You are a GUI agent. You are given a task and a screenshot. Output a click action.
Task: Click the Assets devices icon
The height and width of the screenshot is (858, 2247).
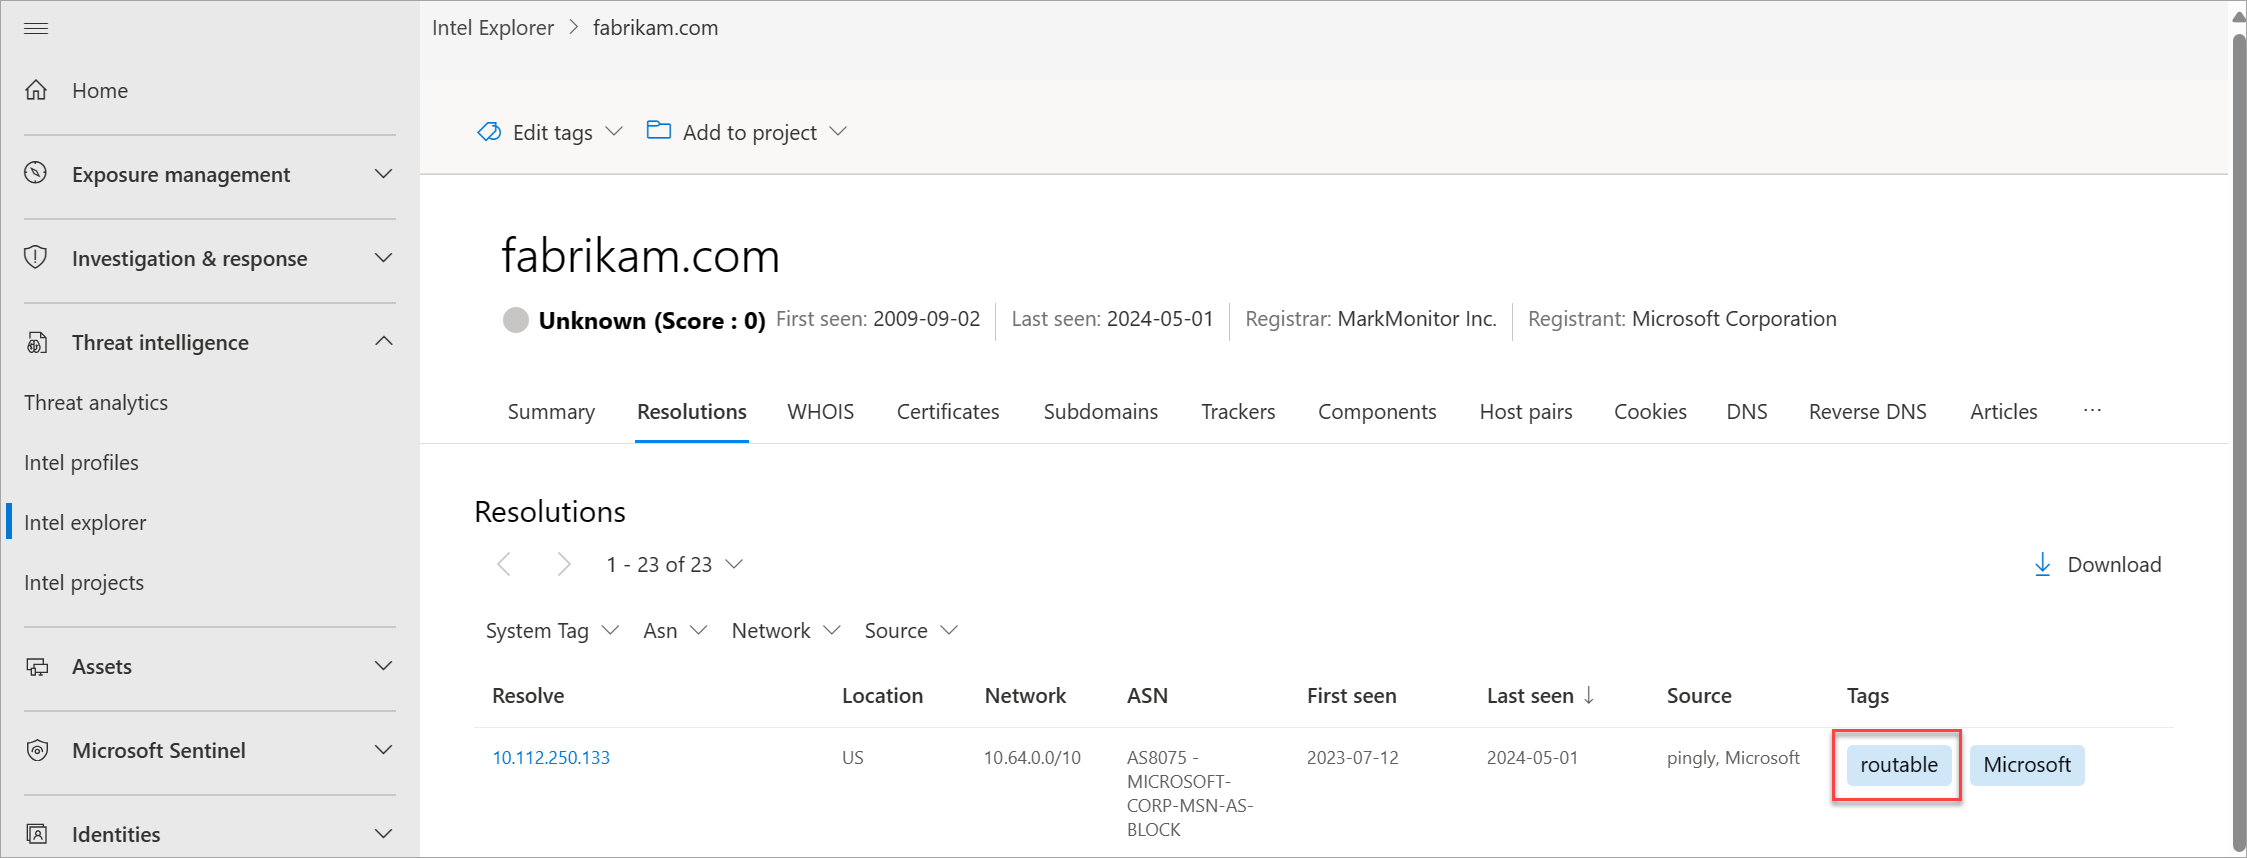[x=36, y=666]
